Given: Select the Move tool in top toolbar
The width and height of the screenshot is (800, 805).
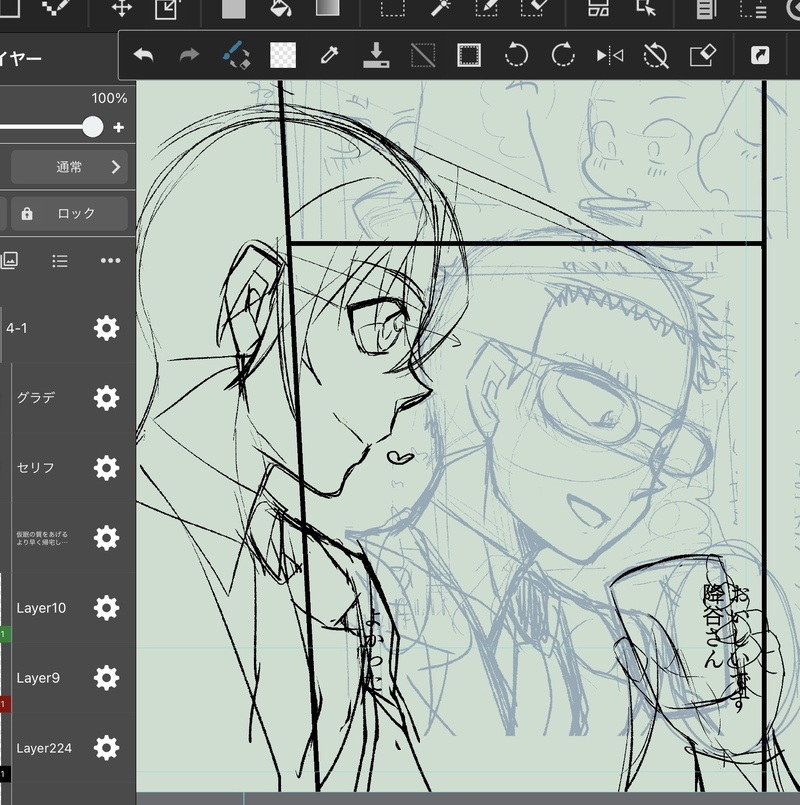Looking at the screenshot, I should 122,8.
